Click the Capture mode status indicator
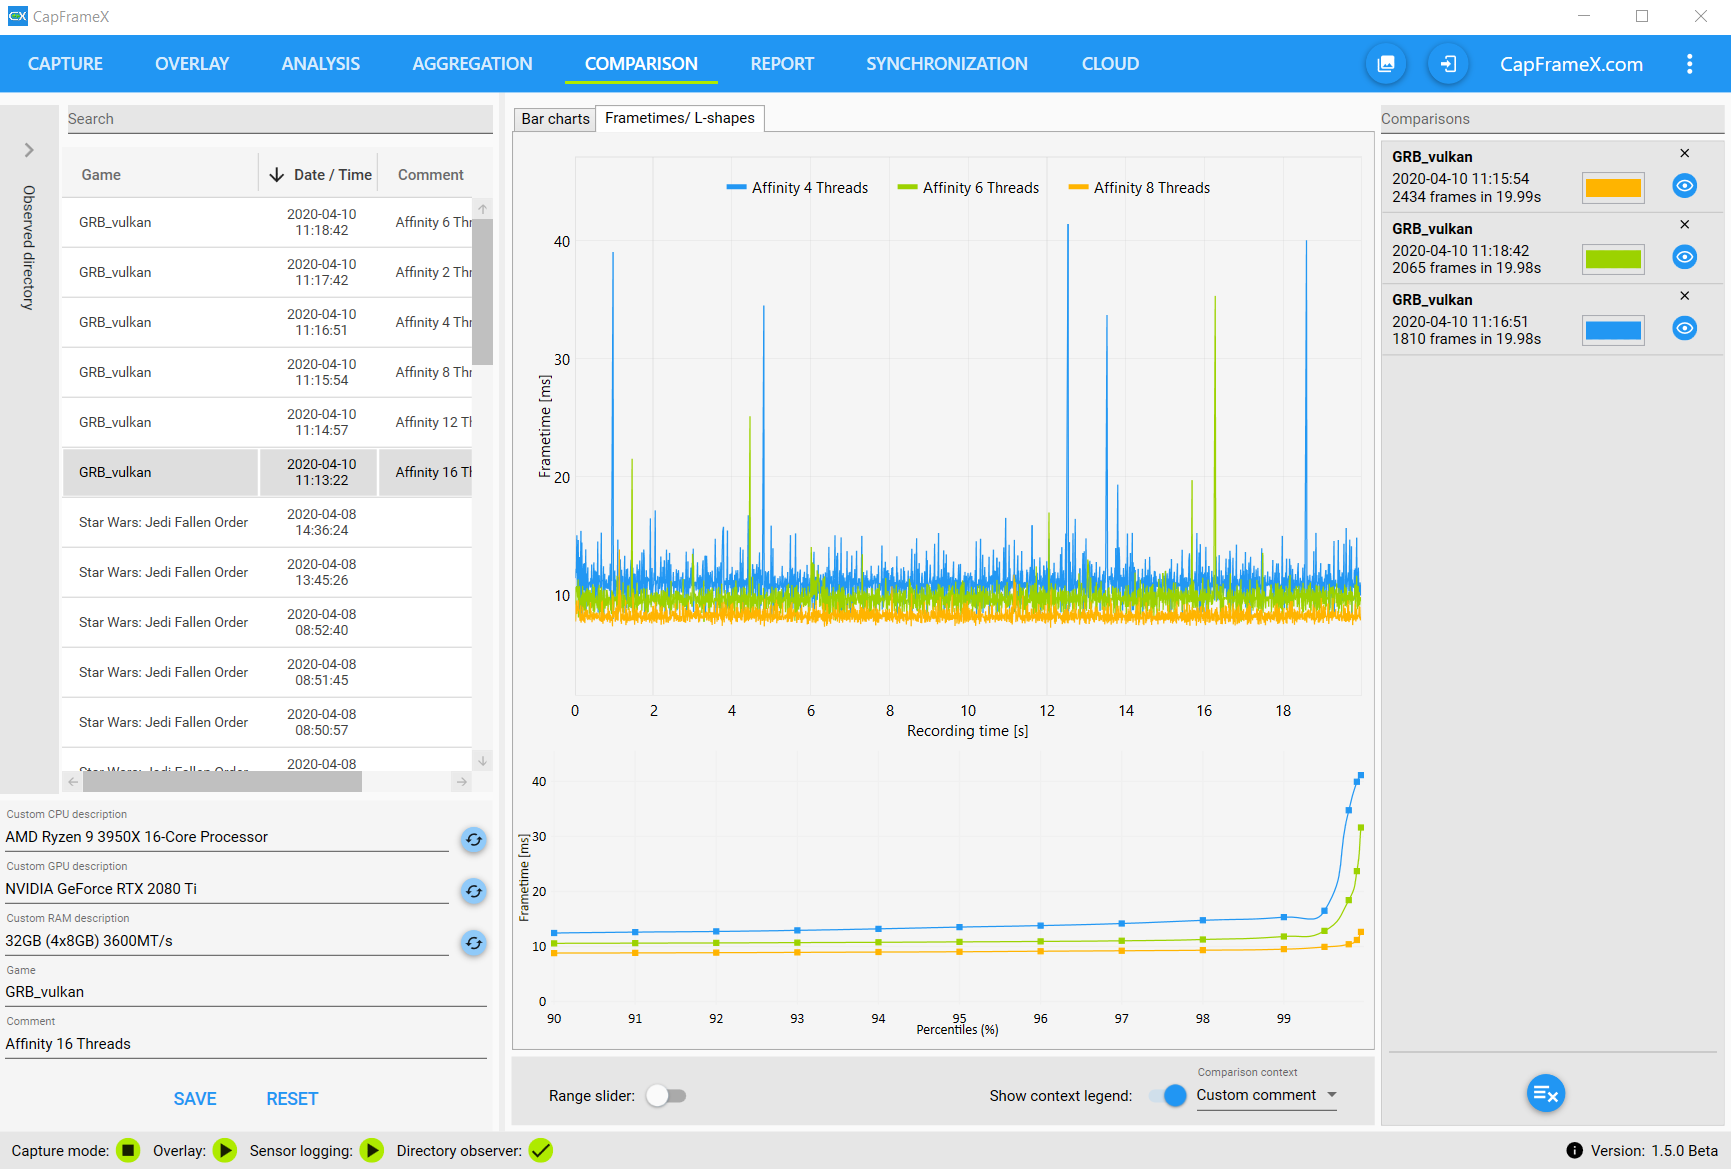 tap(128, 1150)
